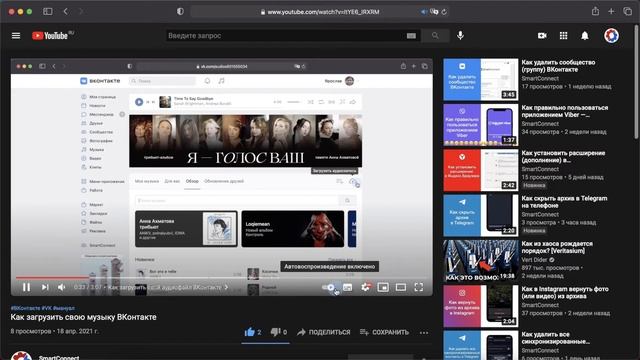This screenshot has height=360, width=640.
Task: Open the on-screen keyboard in search field
Action: [x=411, y=36]
